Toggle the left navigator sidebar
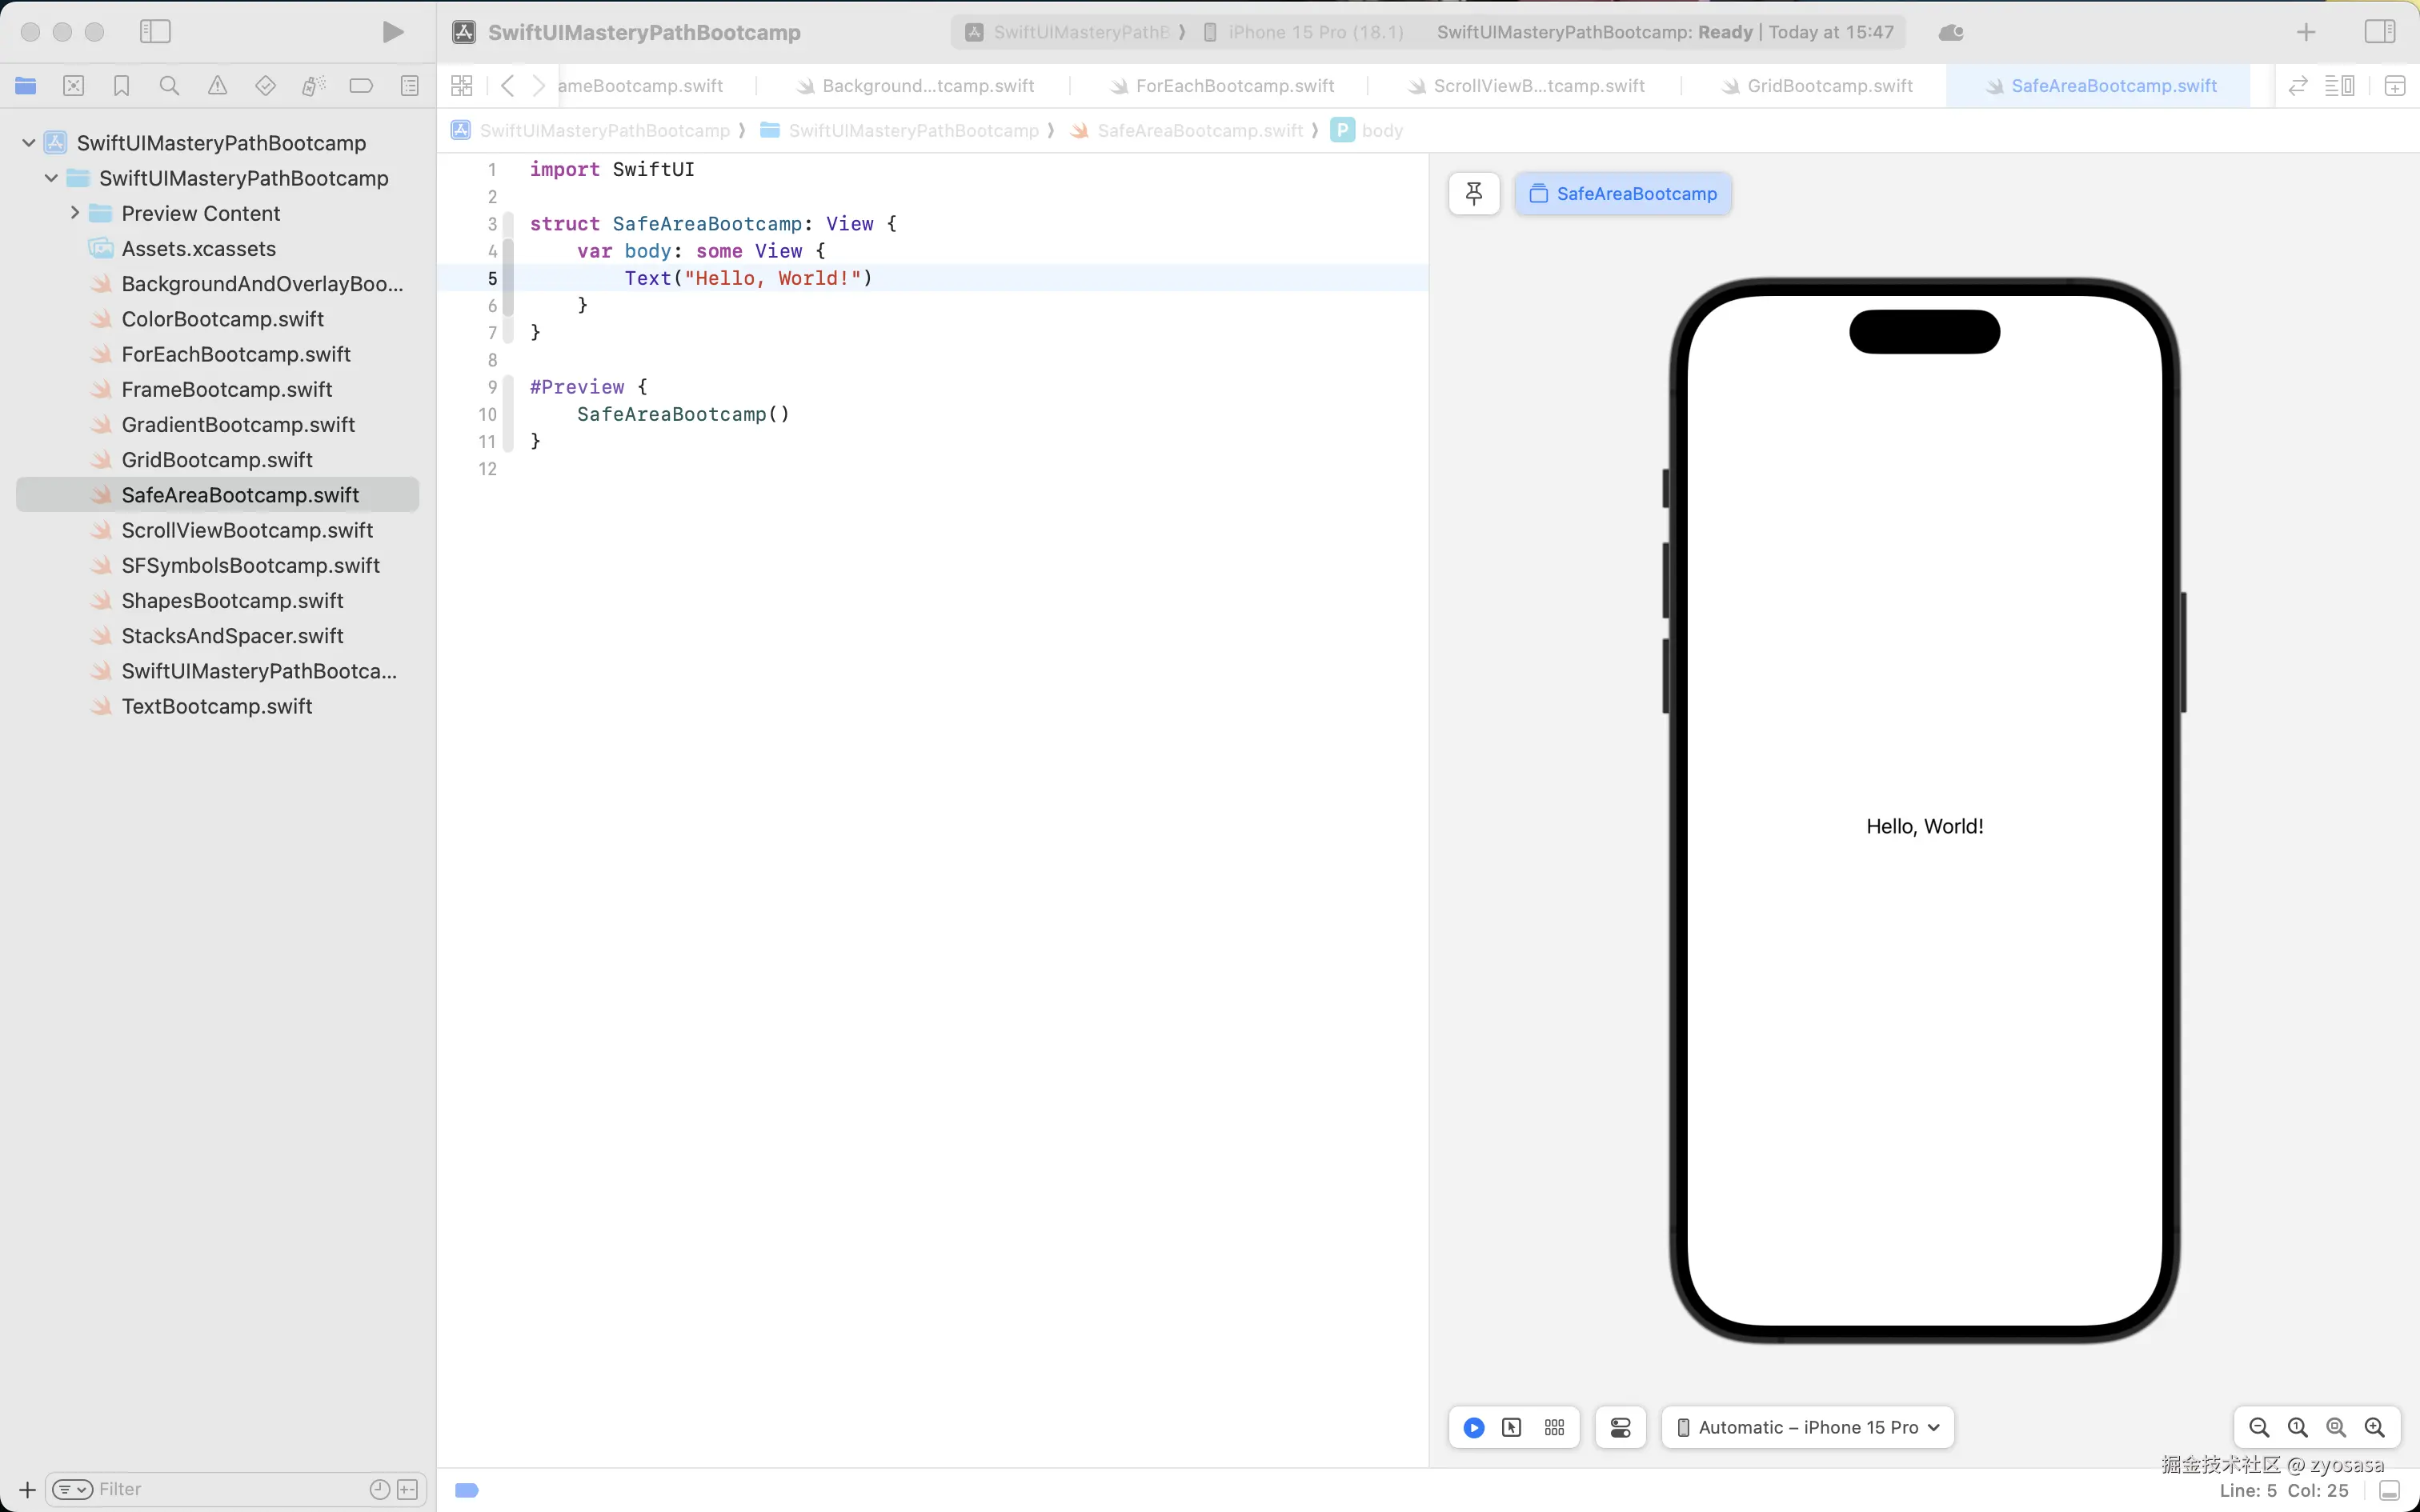The height and width of the screenshot is (1512, 2420). pyautogui.click(x=155, y=32)
